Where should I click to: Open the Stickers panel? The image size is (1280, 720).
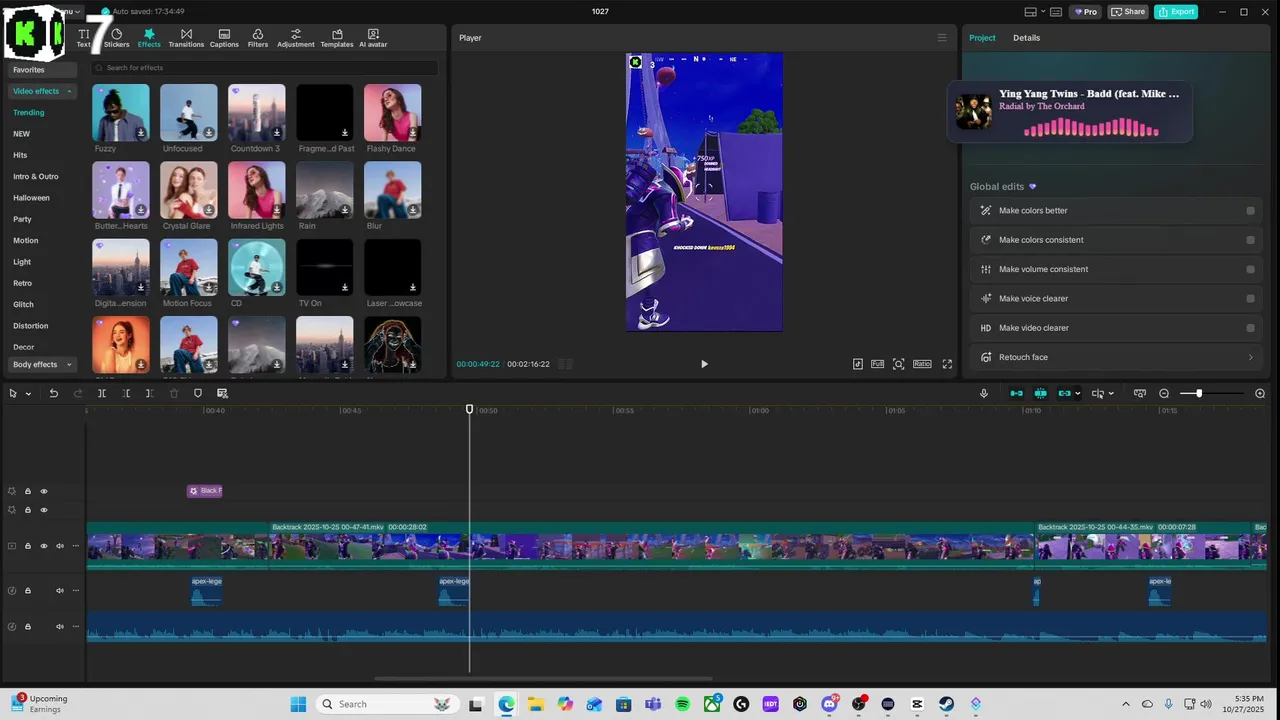click(x=116, y=38)
